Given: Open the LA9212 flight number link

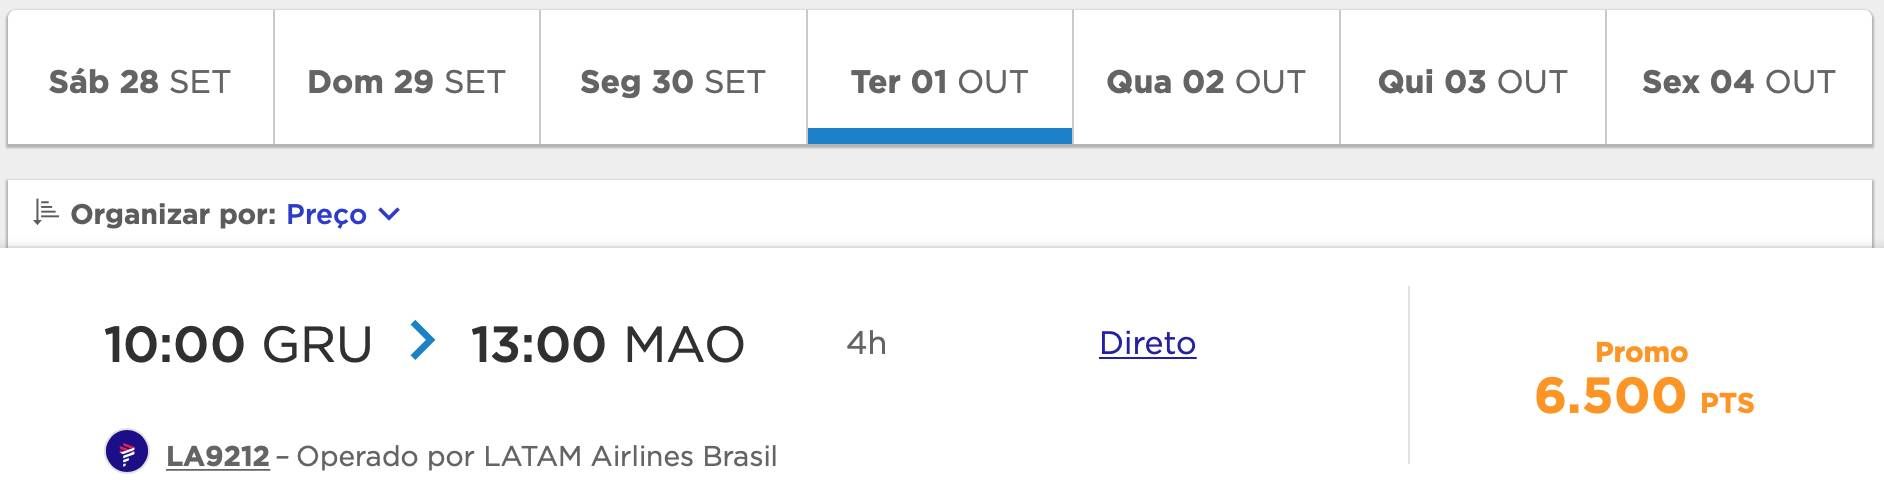Looking at the screenshot, I should tap(218, 456).
